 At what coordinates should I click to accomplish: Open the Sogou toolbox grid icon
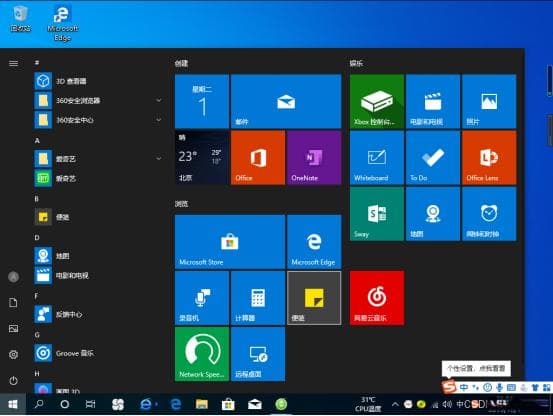tap(547, 387)
